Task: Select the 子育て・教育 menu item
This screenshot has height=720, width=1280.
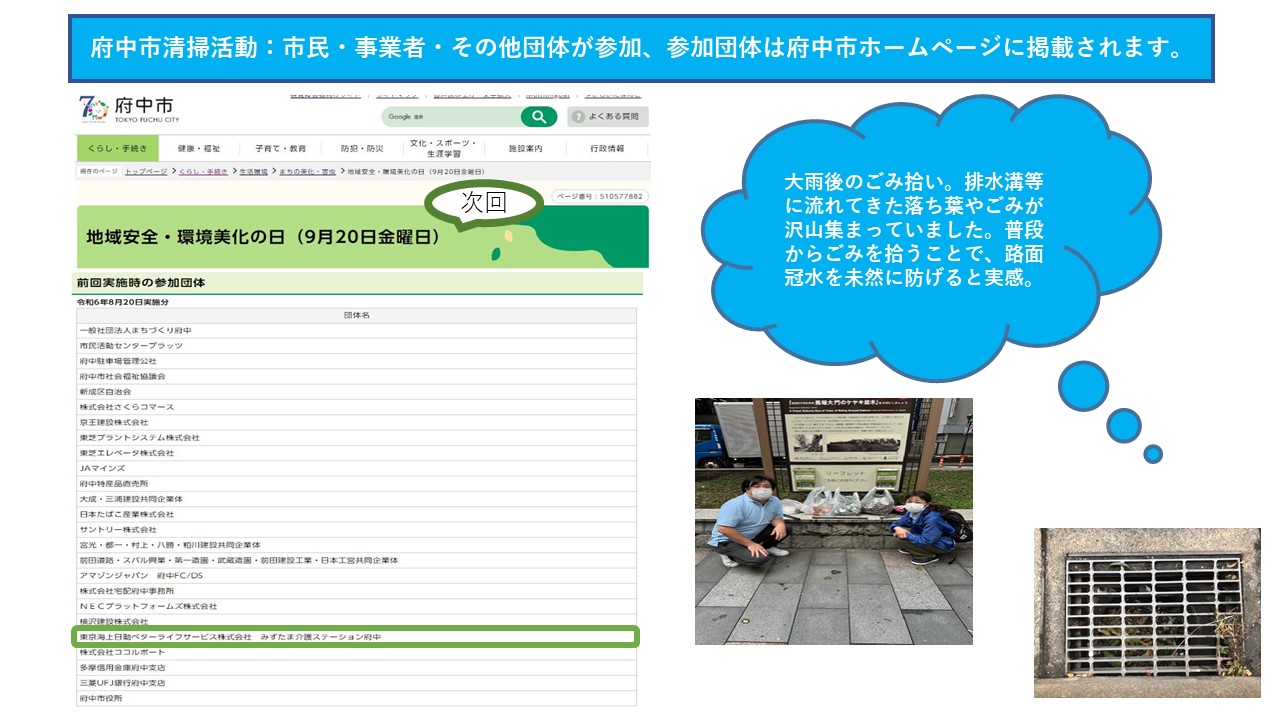Action: 280,148
